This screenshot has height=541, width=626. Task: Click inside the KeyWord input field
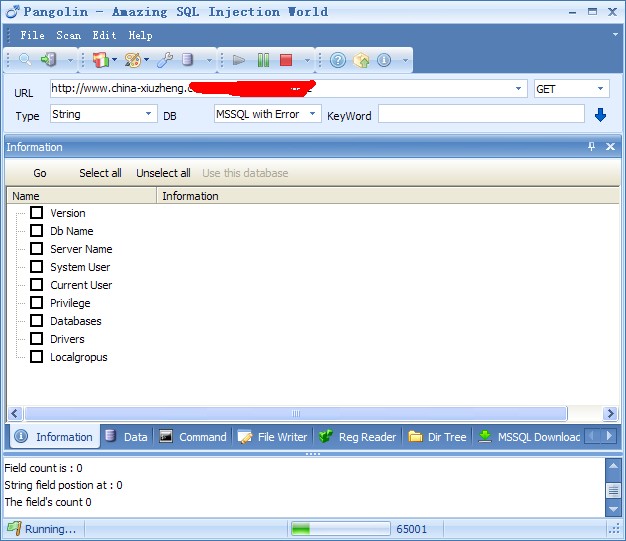pyautogui.click(x=481, y=114)
